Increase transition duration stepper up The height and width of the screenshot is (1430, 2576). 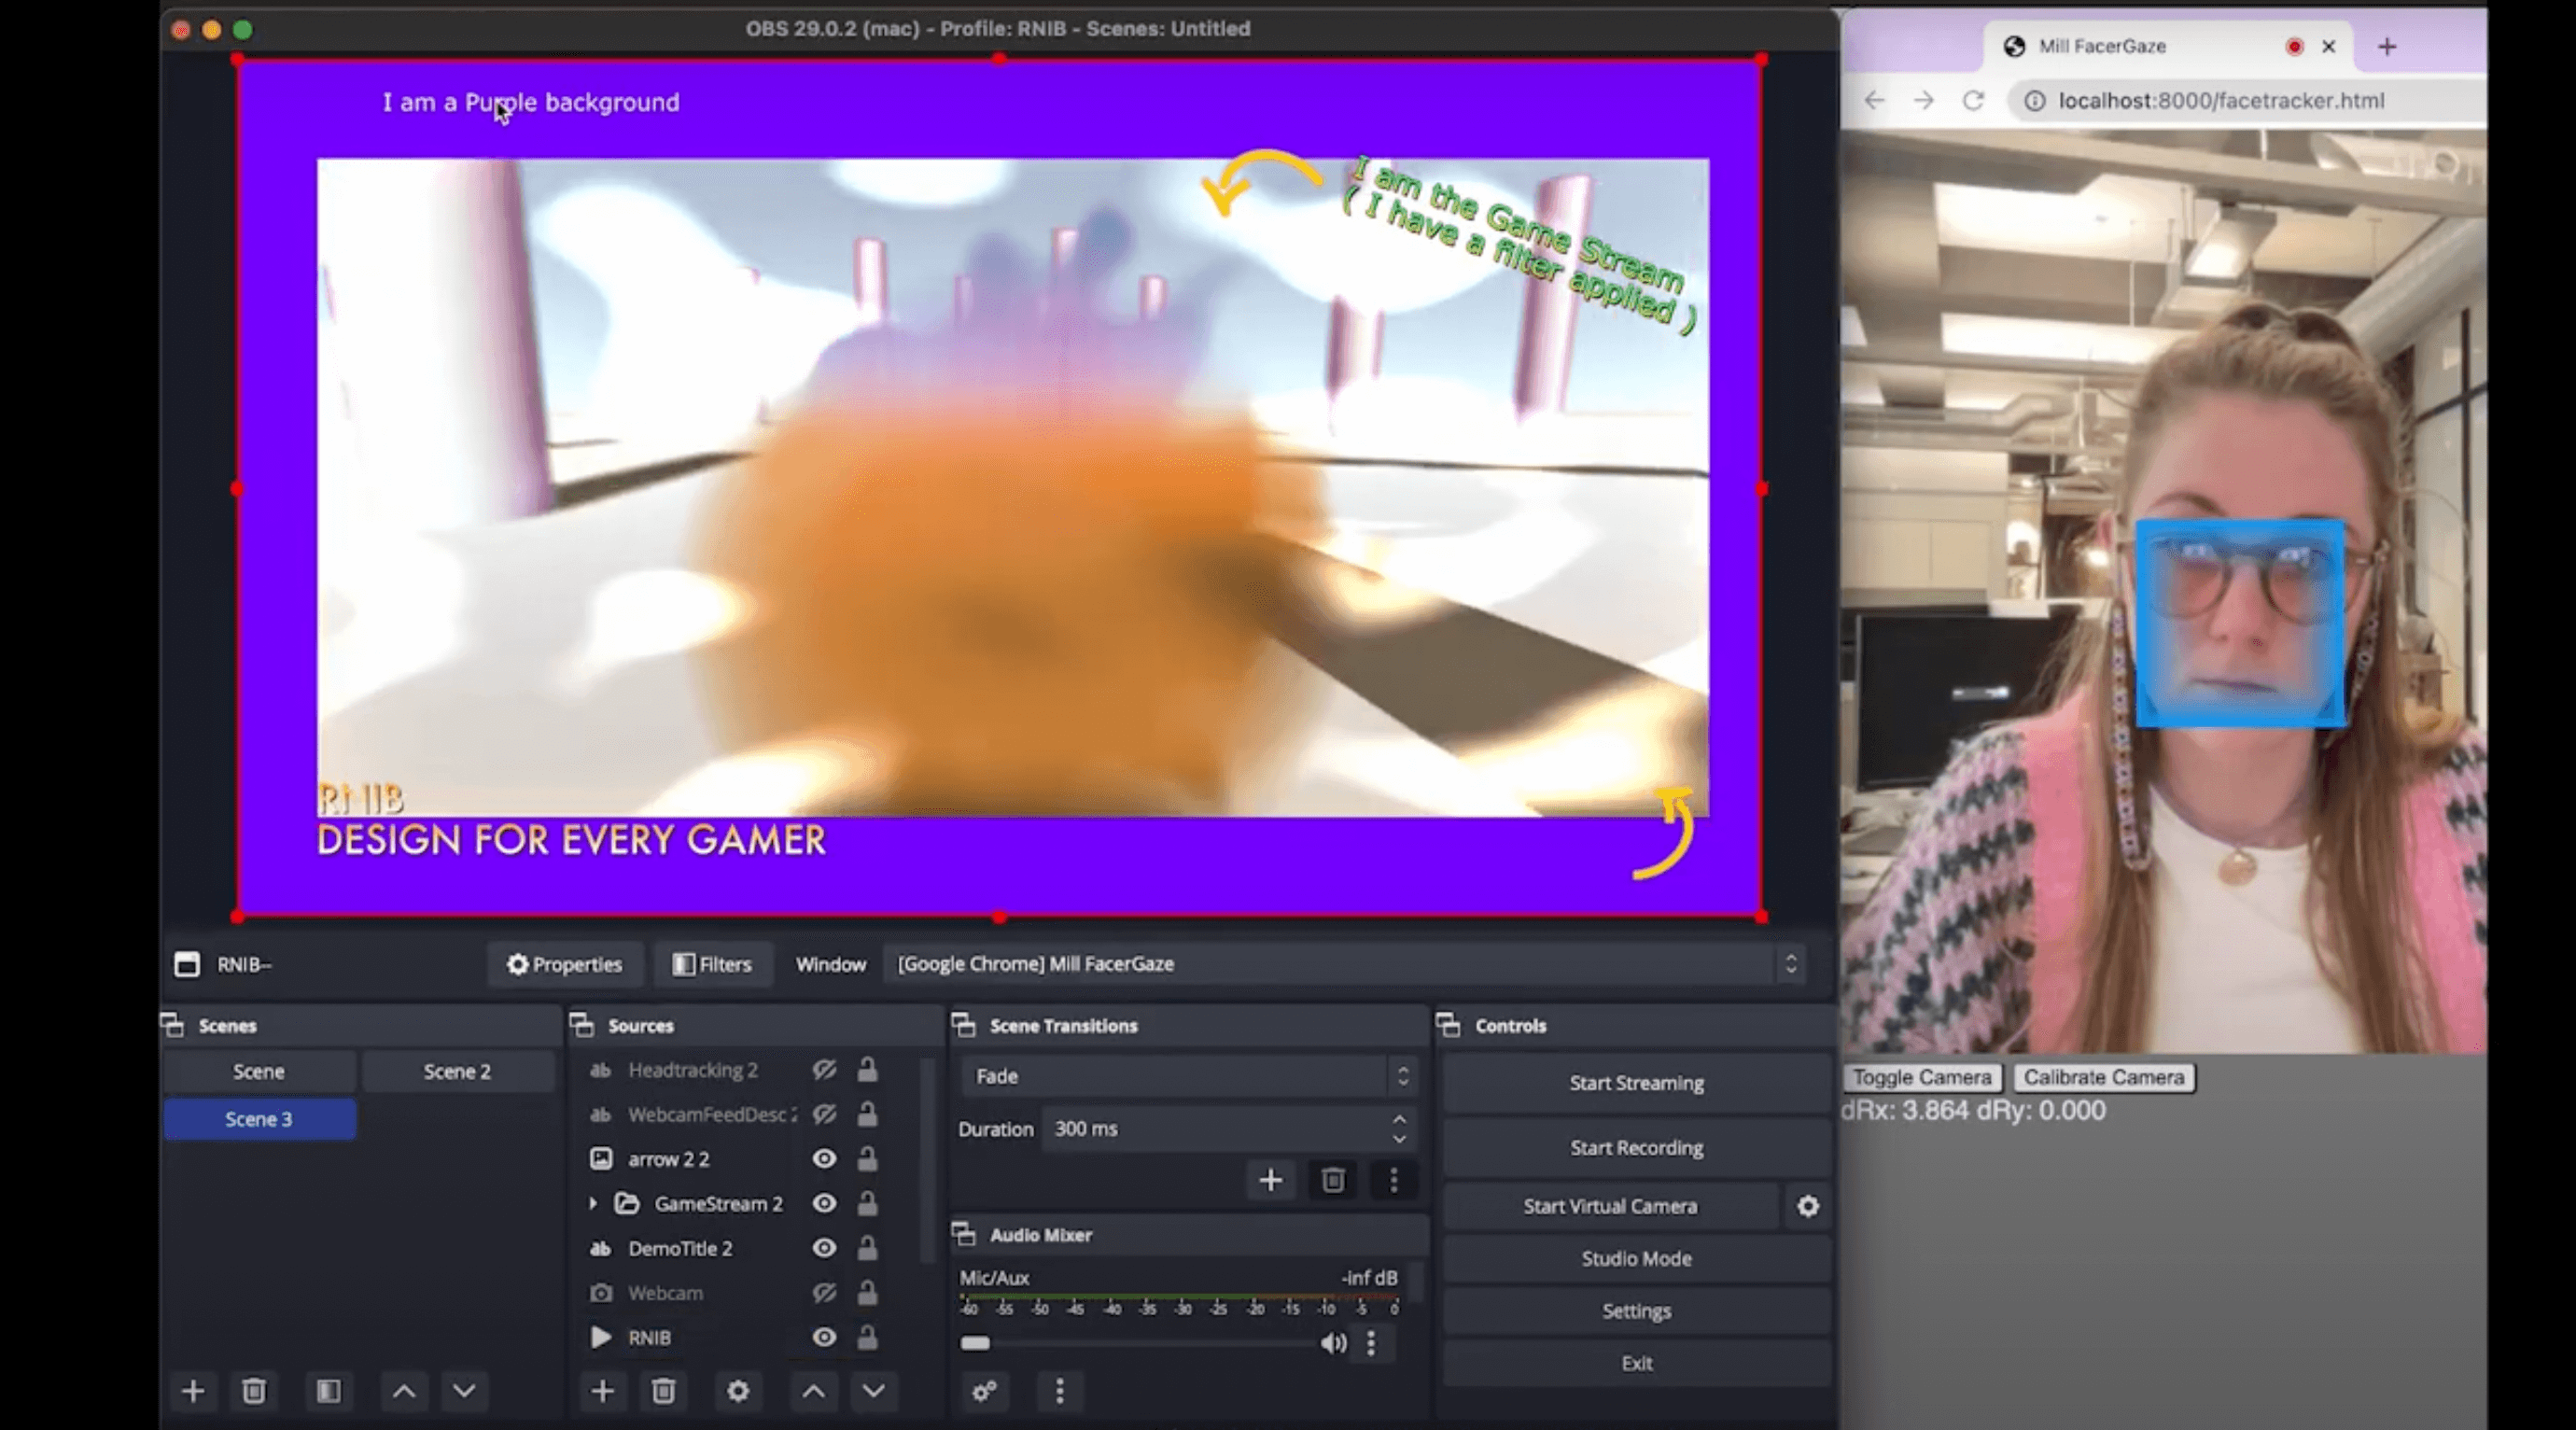pyautogui.click(x=1399, y=1119)
